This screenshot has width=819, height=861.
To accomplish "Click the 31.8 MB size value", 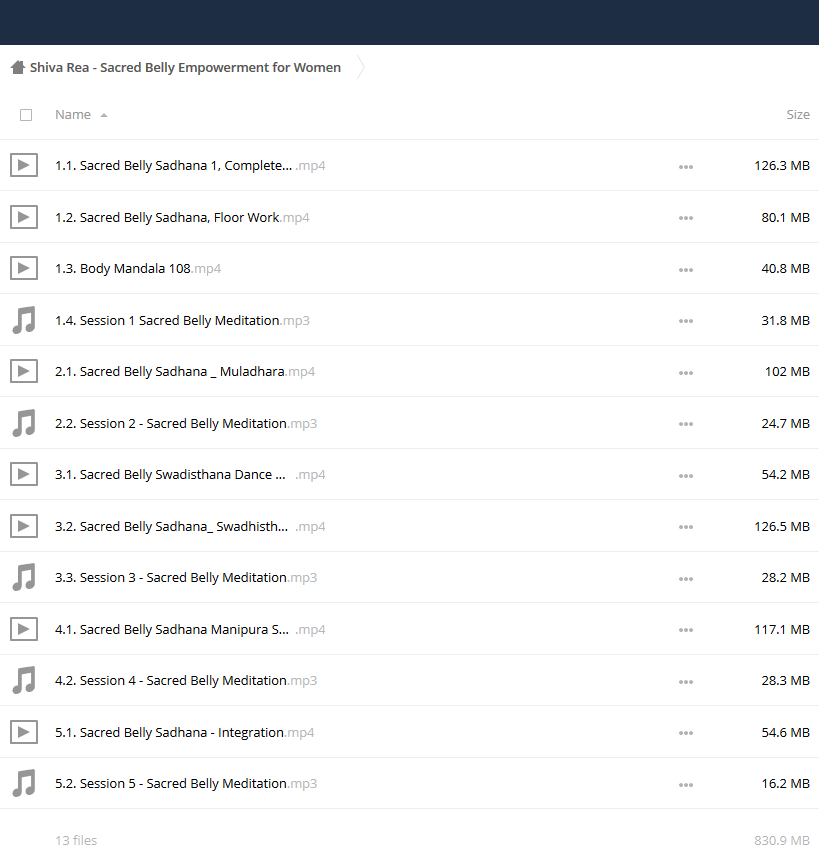I will pos(786,320).
